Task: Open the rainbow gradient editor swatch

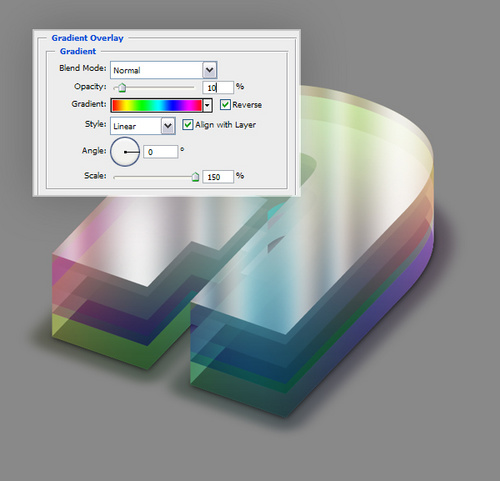Action: (157, 105)
